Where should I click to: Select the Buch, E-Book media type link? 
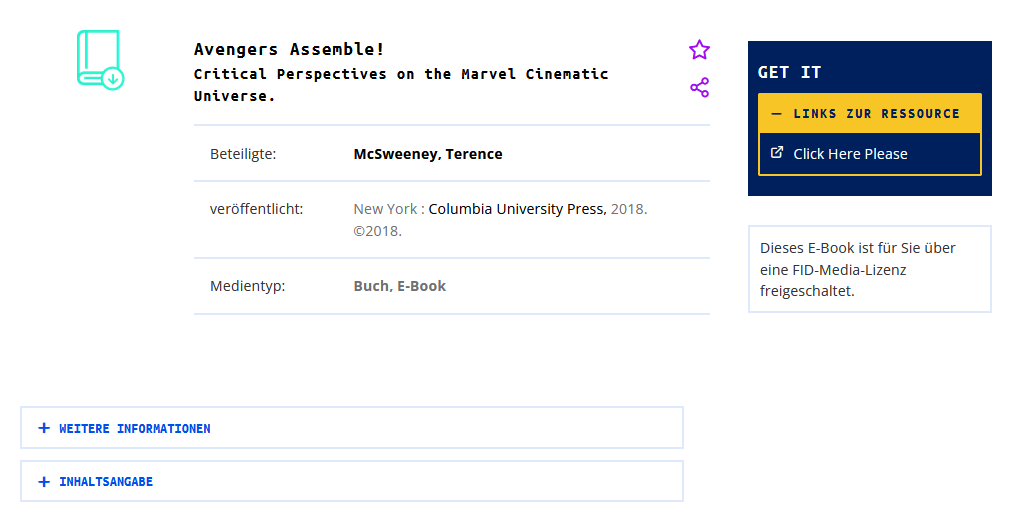pos(399,286)
